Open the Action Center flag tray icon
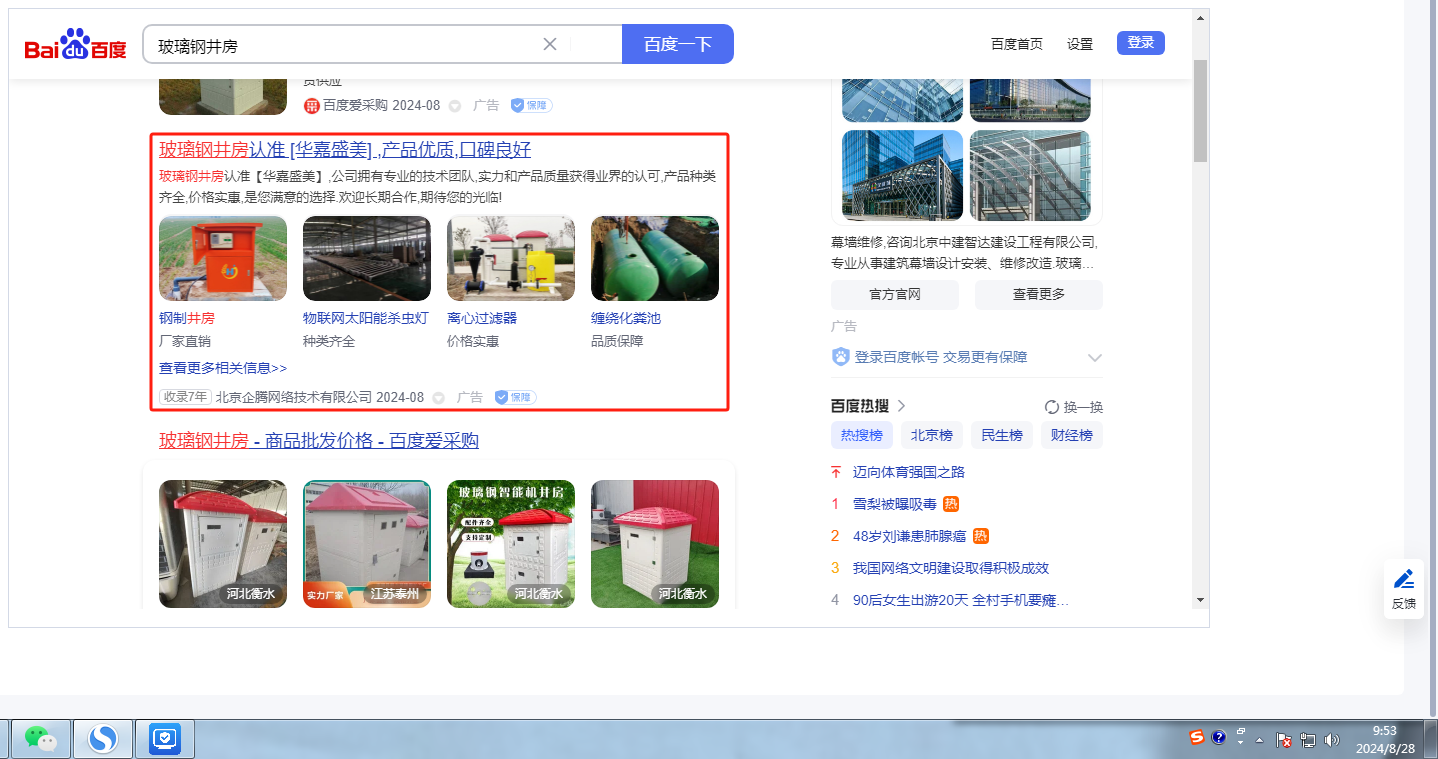The image size is (1438, 759). pyautogui.click(x=1285, y=740)
